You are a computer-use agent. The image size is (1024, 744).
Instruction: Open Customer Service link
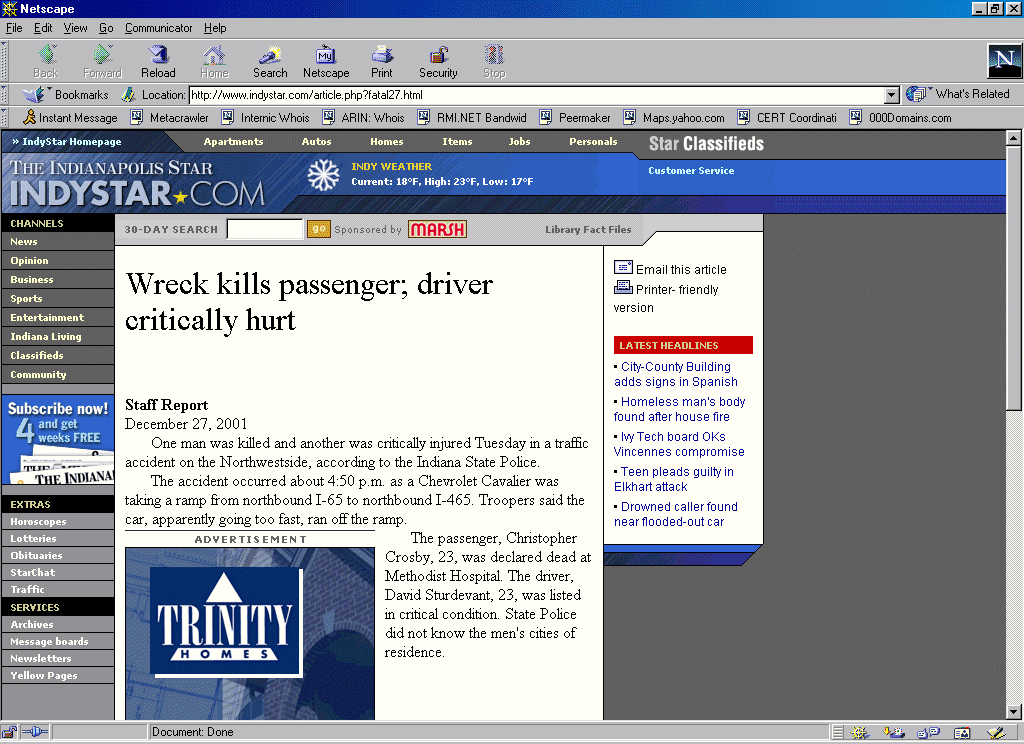pos(691,170)
